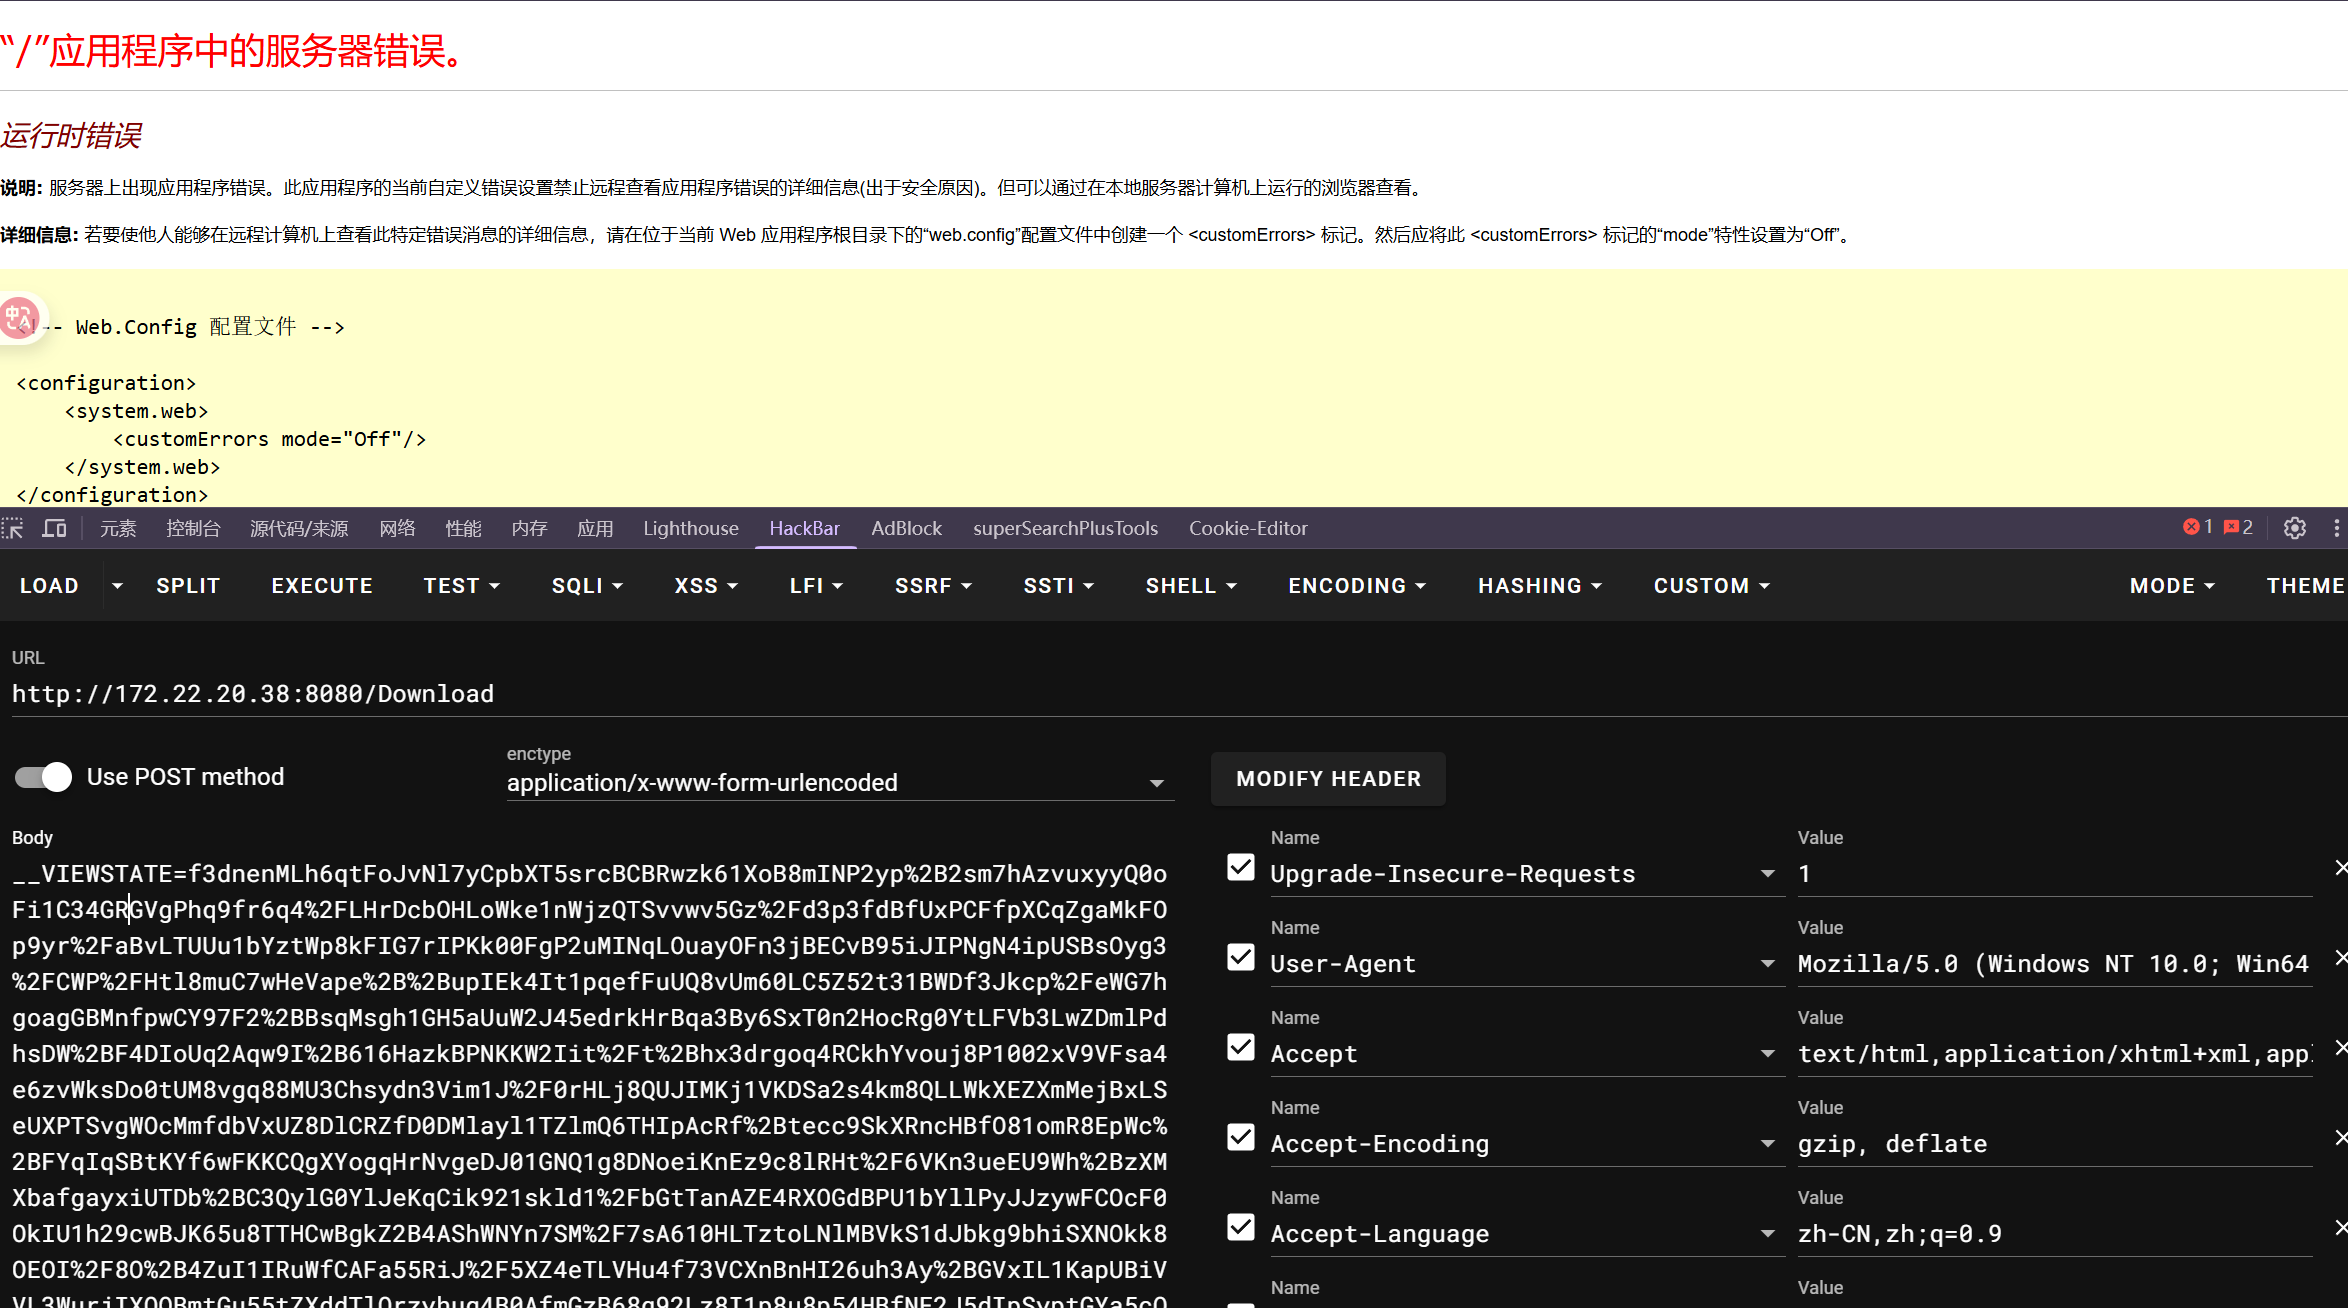Open the Cookie-Editor tab
Screen dimensions: 2348x1308
[x=1247, y=528]
